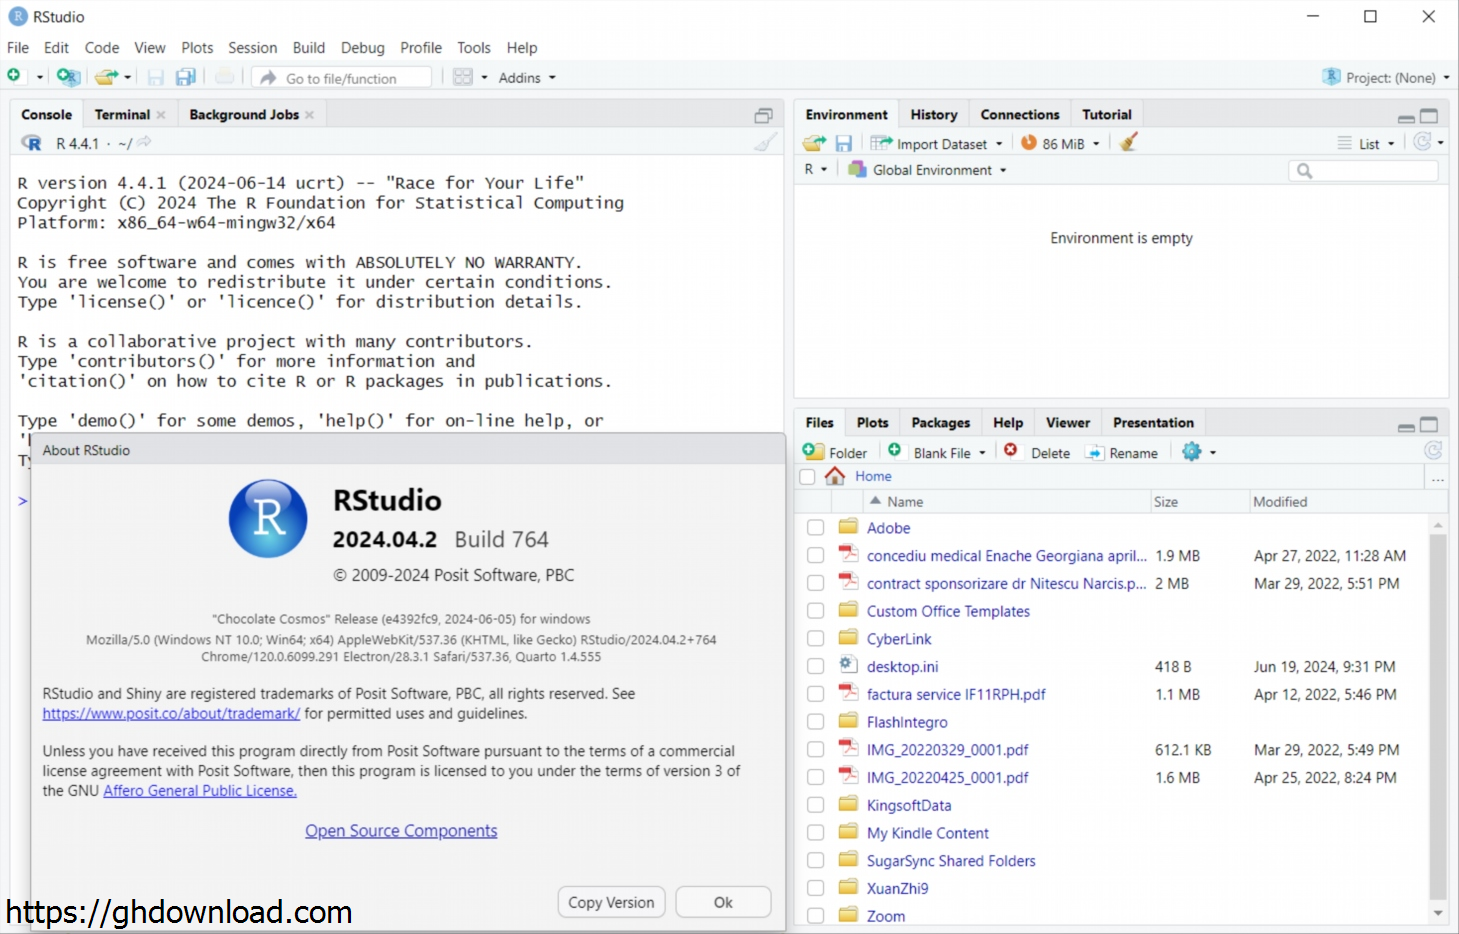
Task: Click the Delete files red icon
Action: [1011, 451]
